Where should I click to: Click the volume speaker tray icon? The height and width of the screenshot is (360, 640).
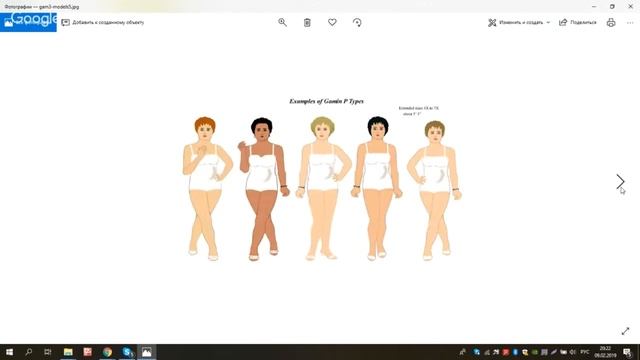573,352
